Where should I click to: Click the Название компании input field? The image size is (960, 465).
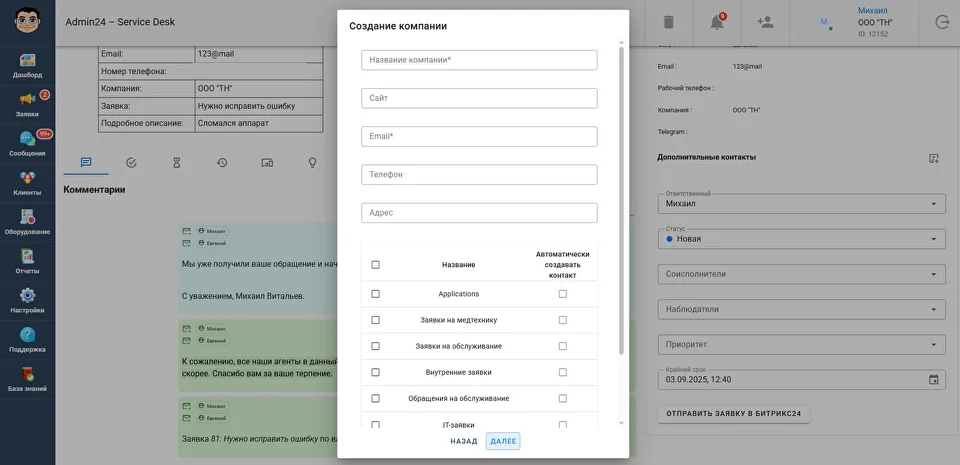pos(479,60)
